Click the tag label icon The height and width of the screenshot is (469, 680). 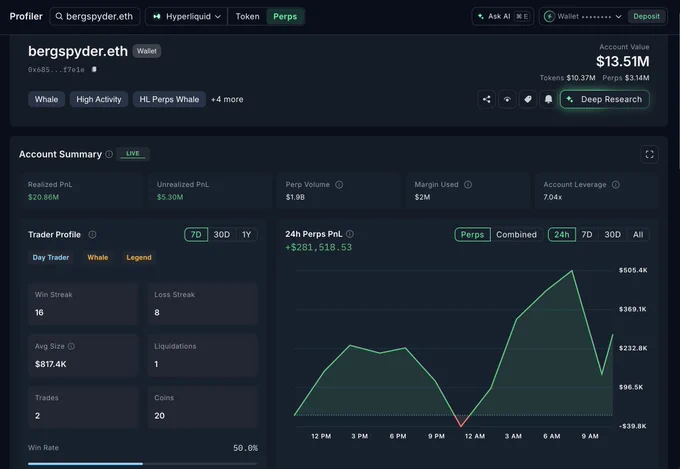click(x=528, y=99)
